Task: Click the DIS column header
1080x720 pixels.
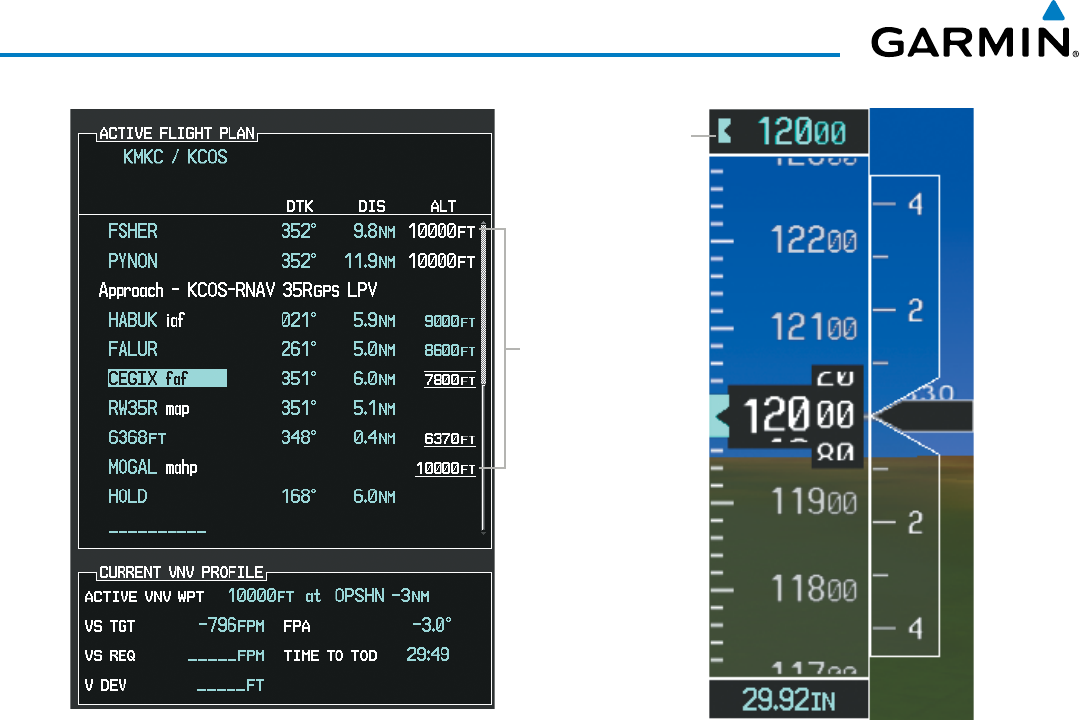Action: (372, 206)
